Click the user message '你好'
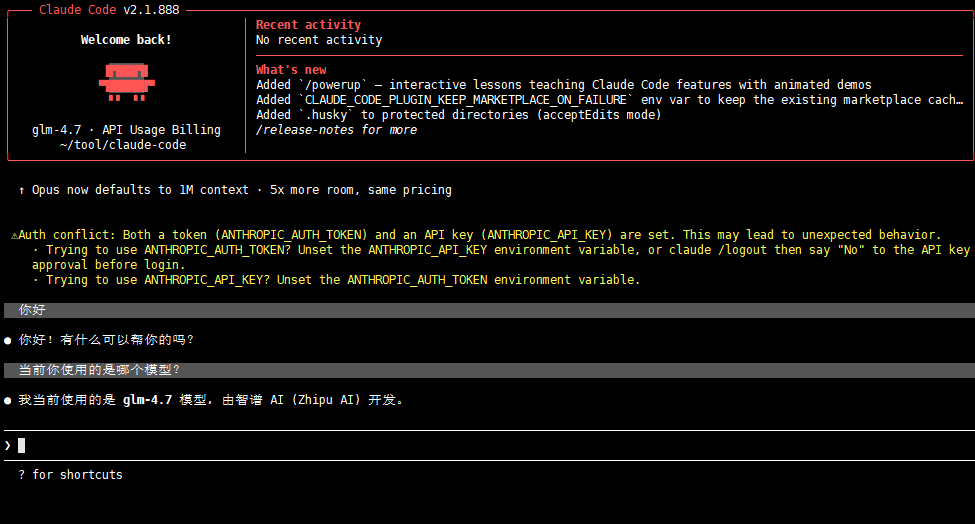Screen dimensions: 975x524 tap(32, 310)
